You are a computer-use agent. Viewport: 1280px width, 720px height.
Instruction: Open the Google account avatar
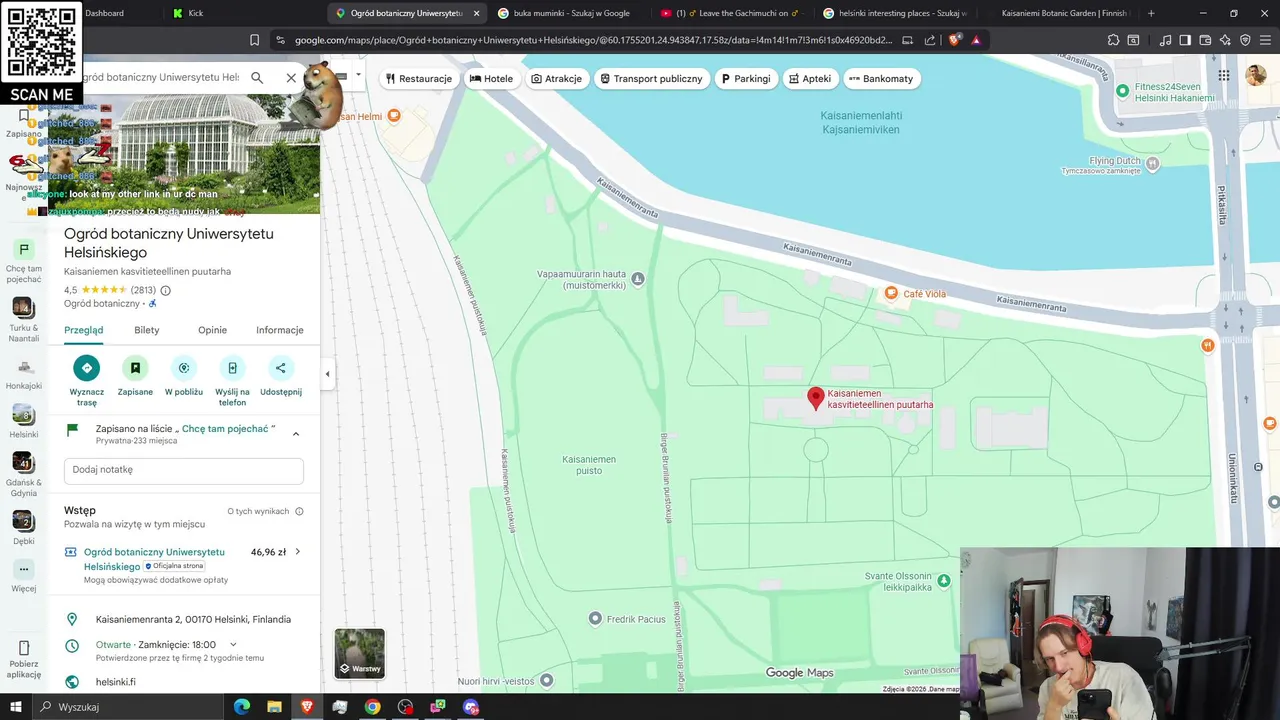click(x=1255, y=76)
